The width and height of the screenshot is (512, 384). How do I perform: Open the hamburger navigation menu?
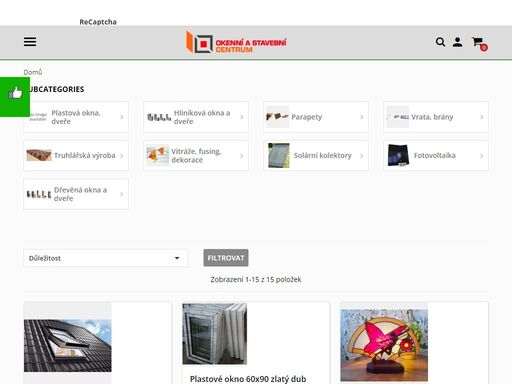[x=30, y=42]
